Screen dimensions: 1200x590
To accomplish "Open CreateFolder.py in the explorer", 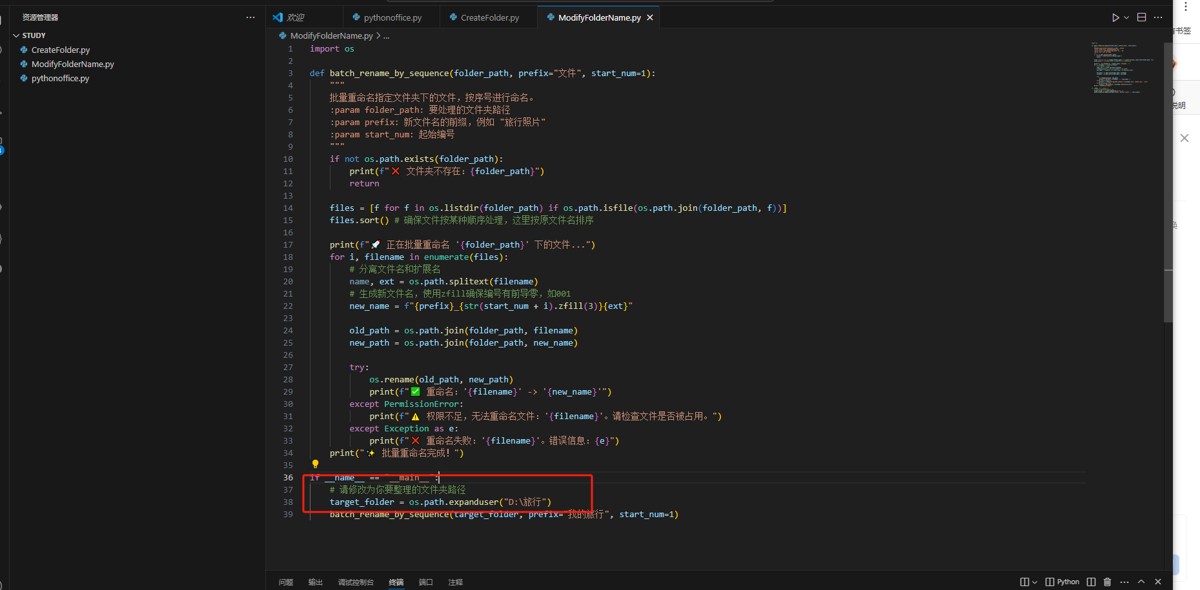I will click(60, 50).
